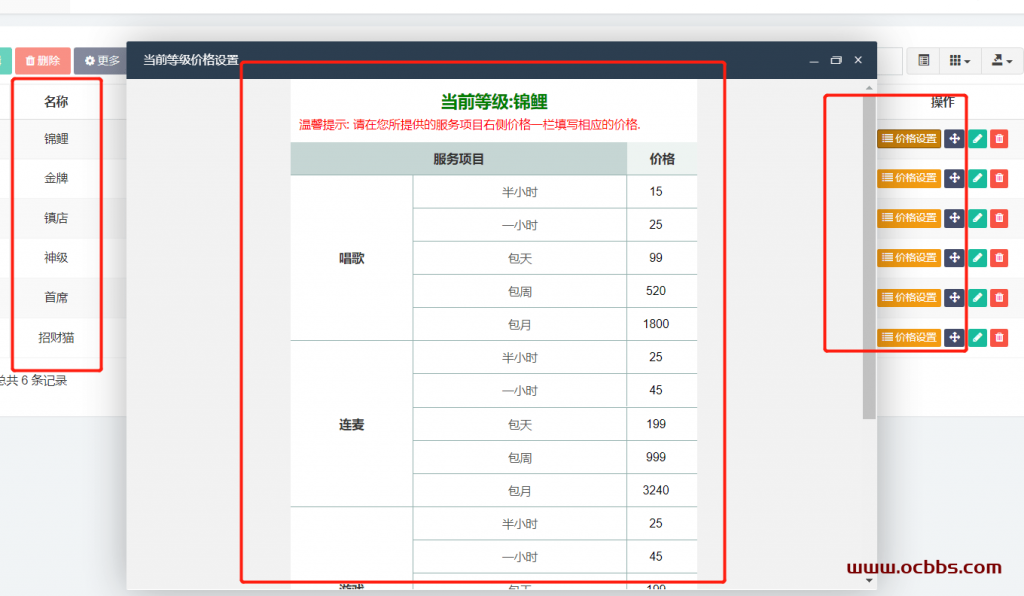
Task: Select the 神级 name cell
Action: point(56,257)
